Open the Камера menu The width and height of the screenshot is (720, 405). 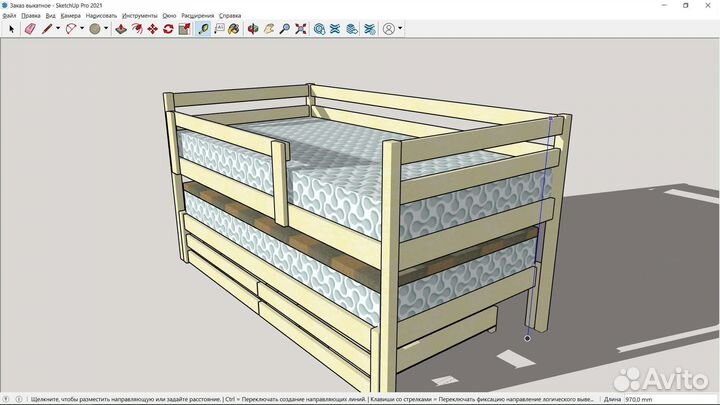click(x=70, y=17)
